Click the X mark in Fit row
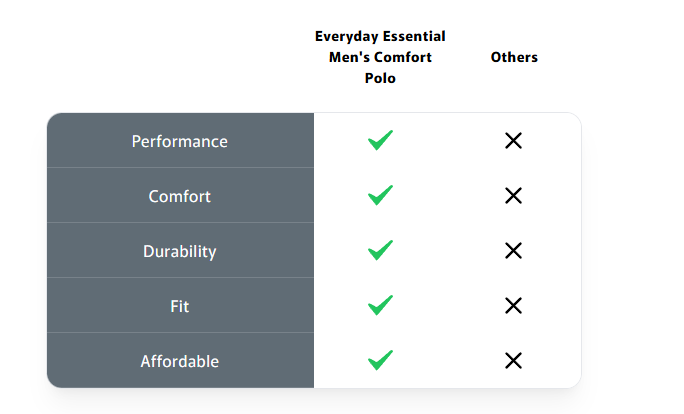The image size is (684, 414). click(x=514, y=306)
